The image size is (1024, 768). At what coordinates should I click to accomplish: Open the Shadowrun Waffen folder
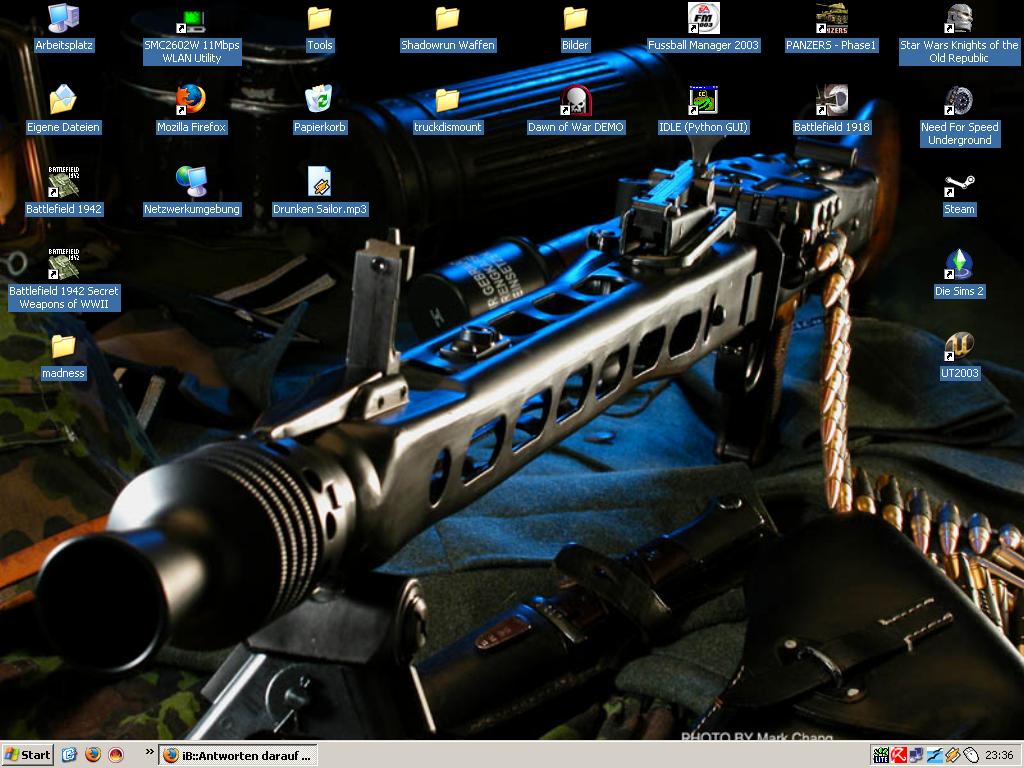click(x=447, y=19)
